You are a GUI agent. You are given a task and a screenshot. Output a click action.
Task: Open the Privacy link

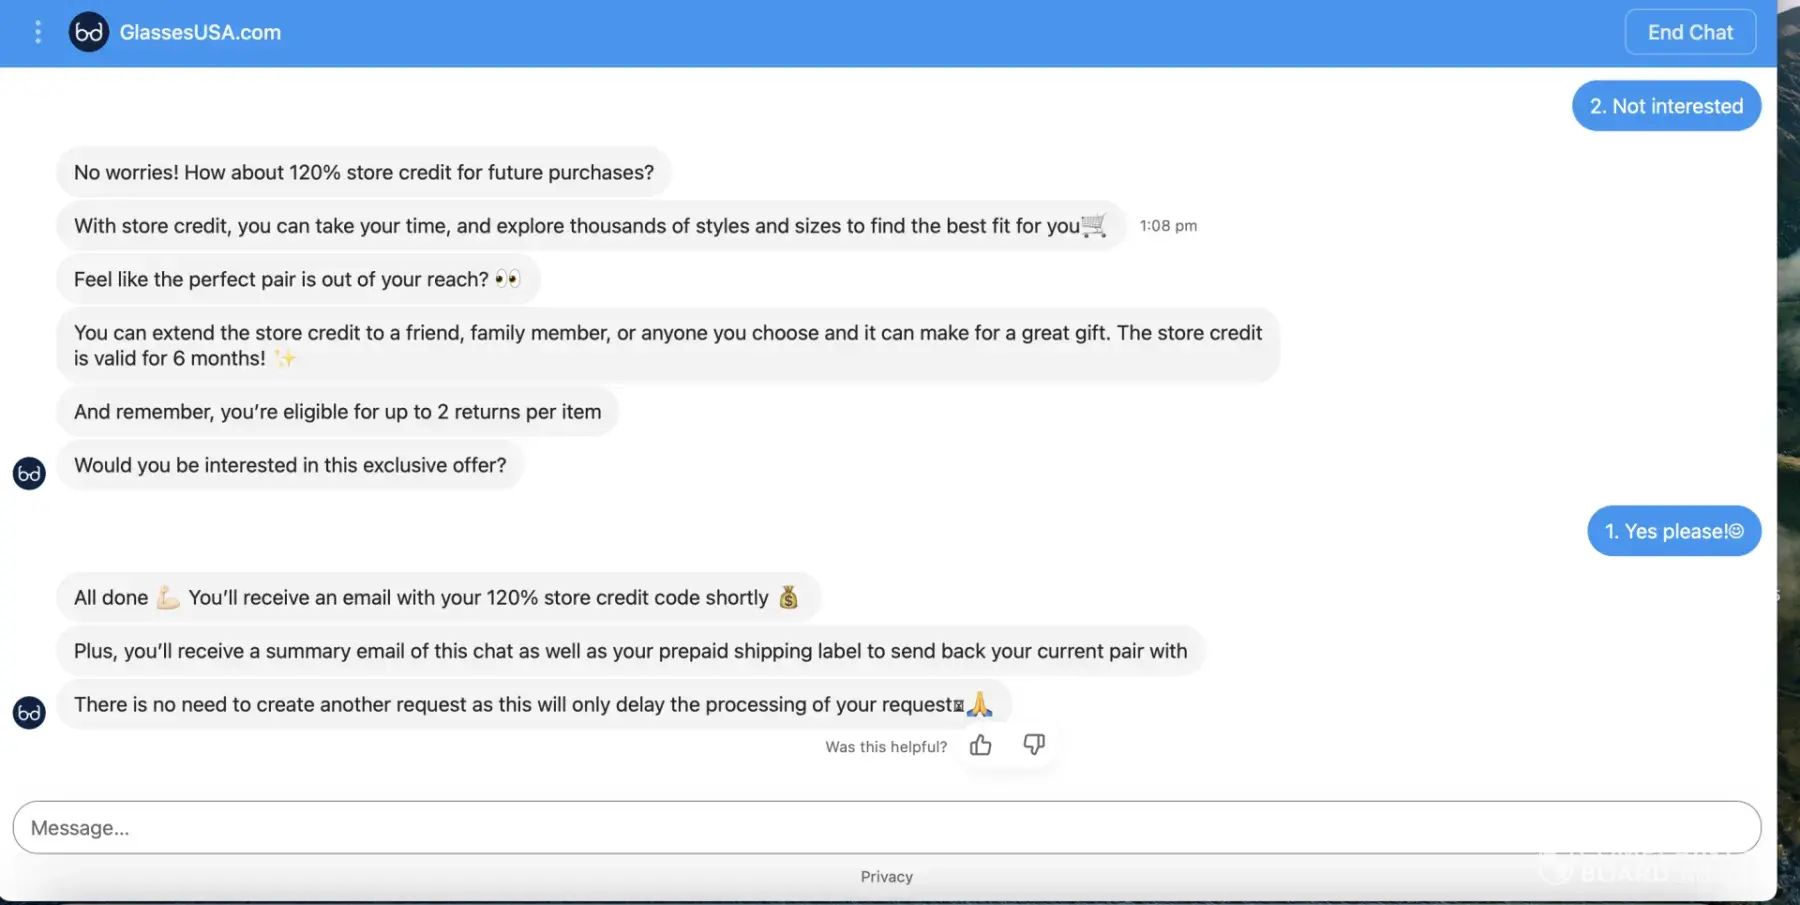pyautogui.click(x=886, y=877)
